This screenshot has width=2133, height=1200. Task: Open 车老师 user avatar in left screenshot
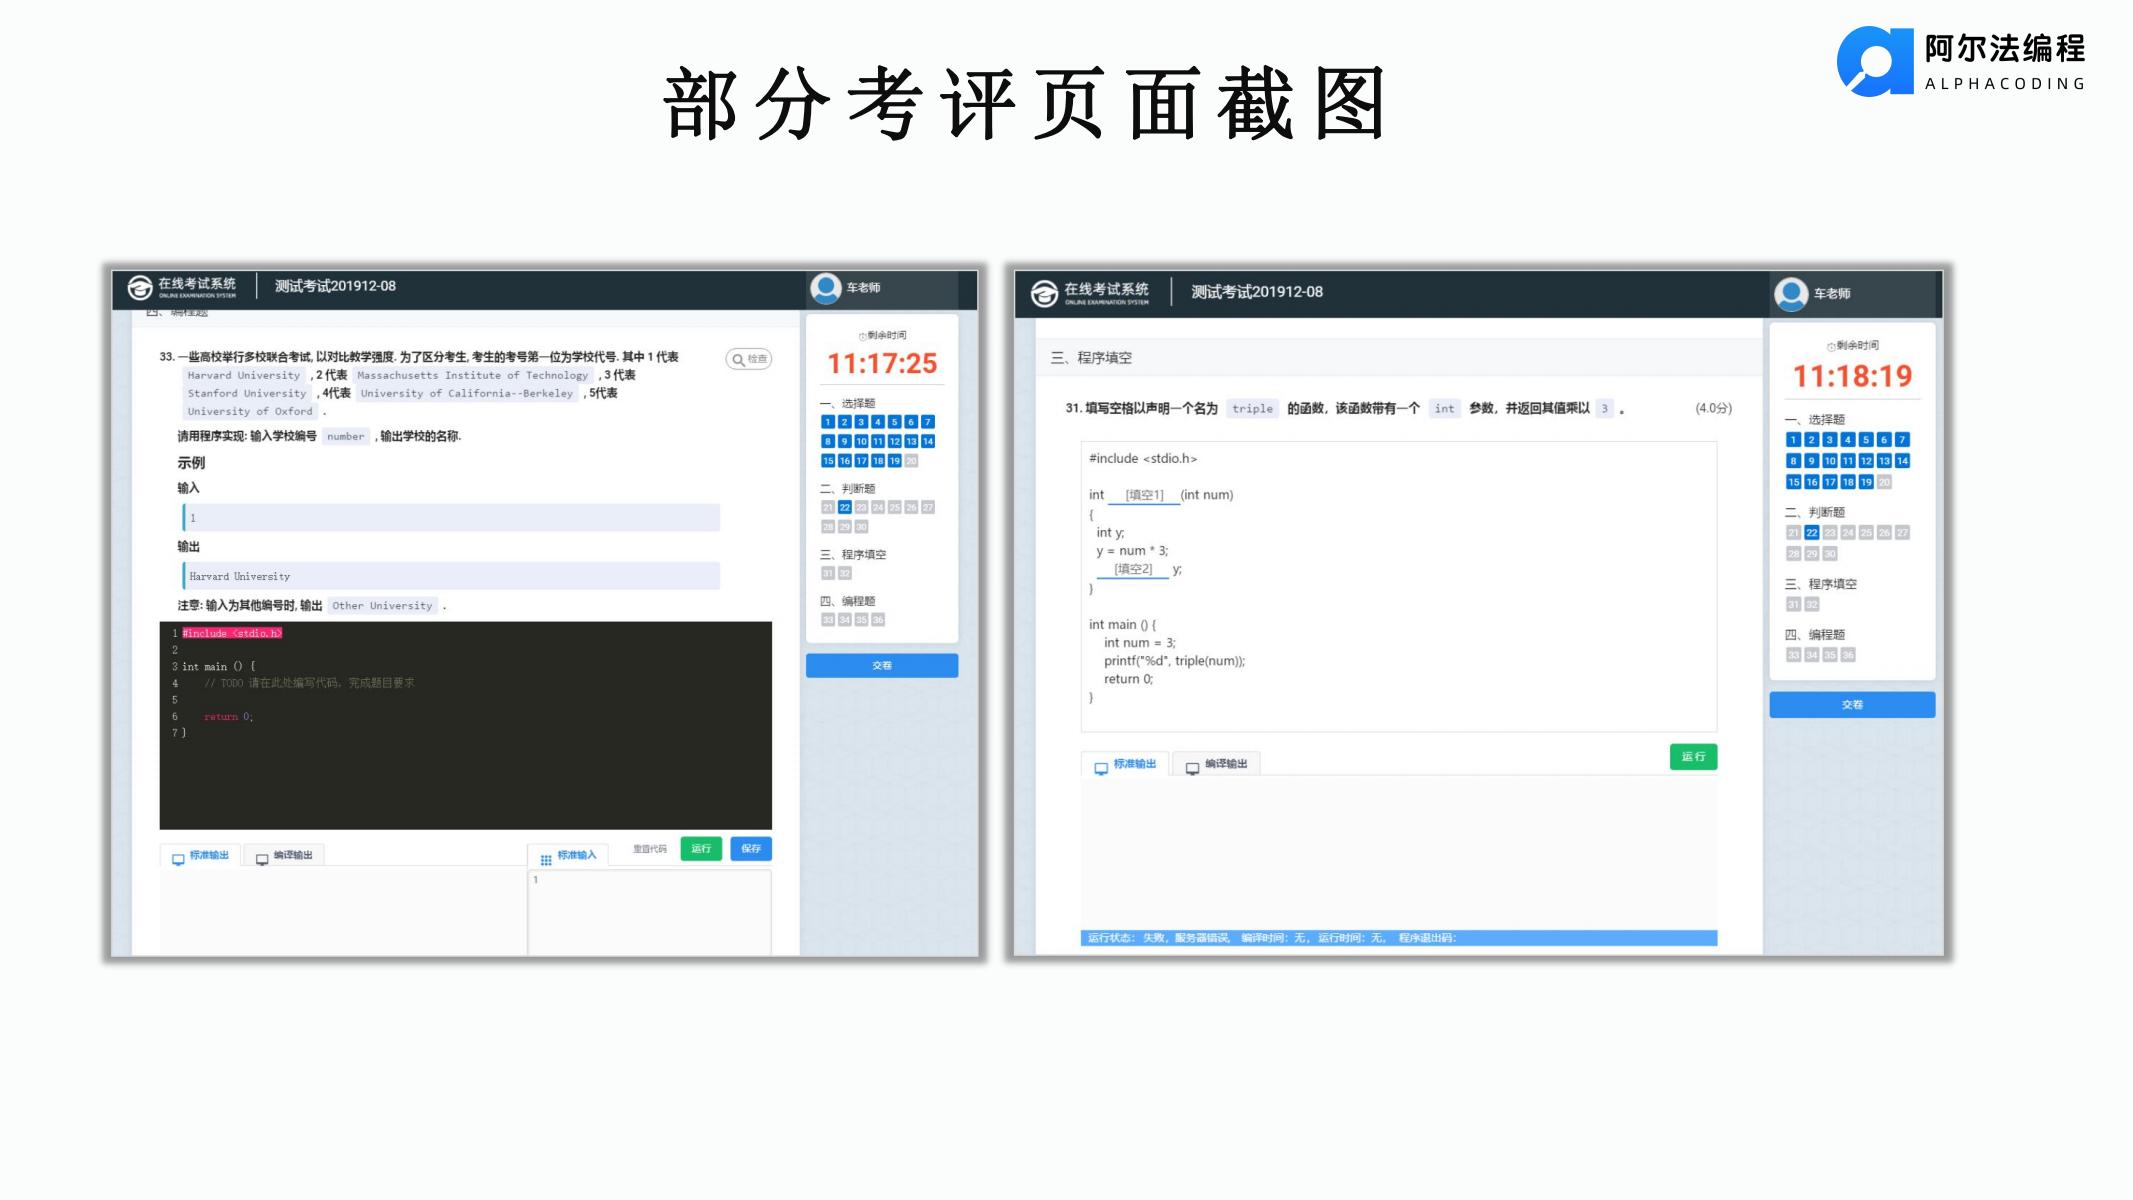(x=826, y=288)
